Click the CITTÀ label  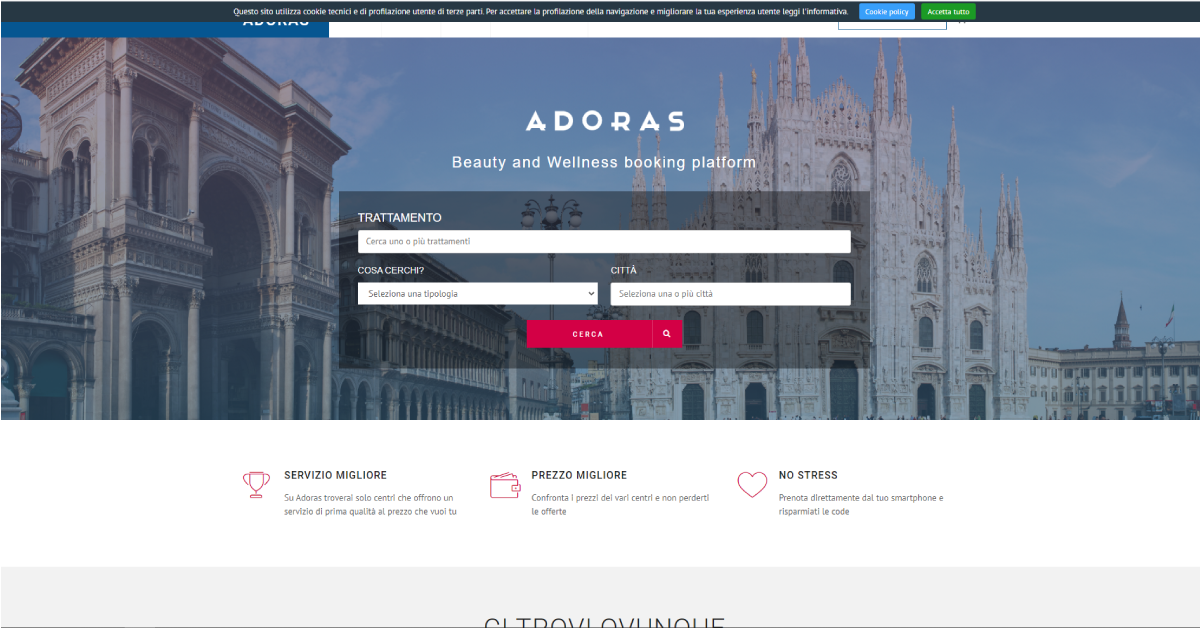point(624,270)
